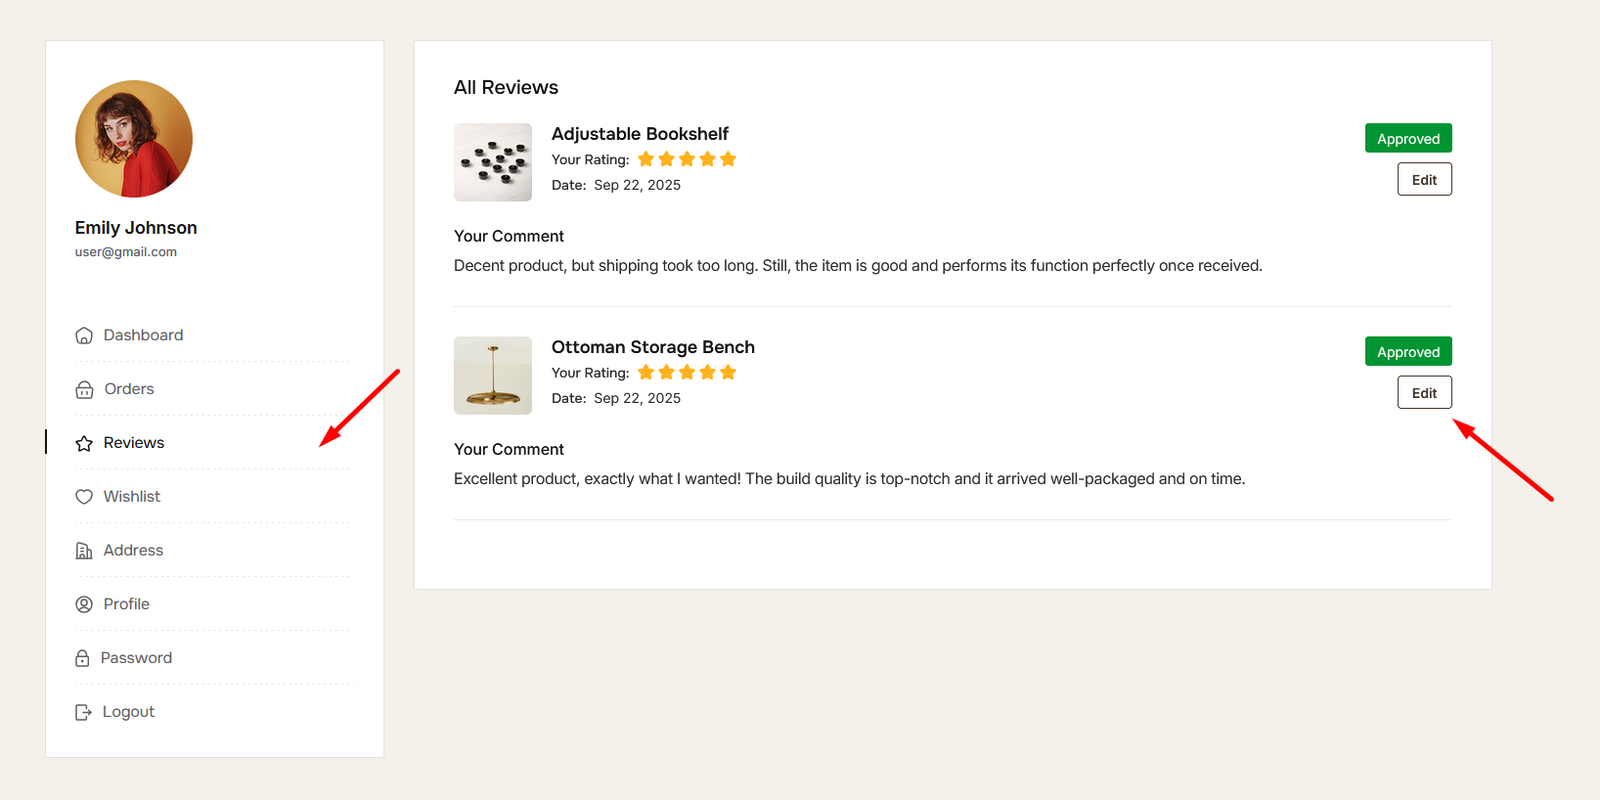
Task: Open the Dashboard menu item
Action: 143,335
